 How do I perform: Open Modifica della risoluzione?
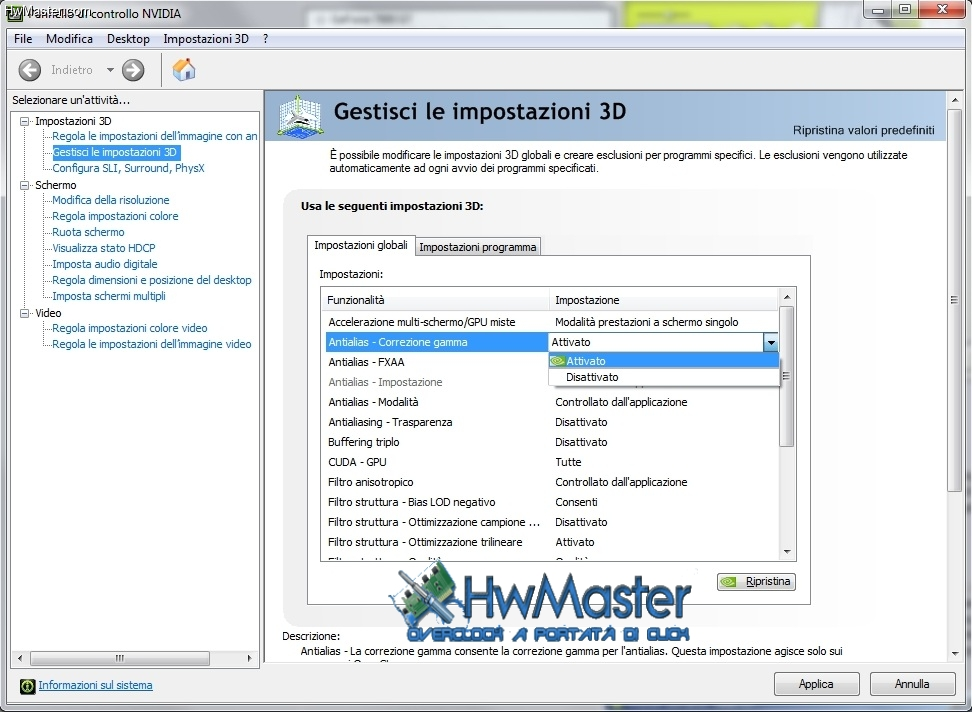click(111, 200)
